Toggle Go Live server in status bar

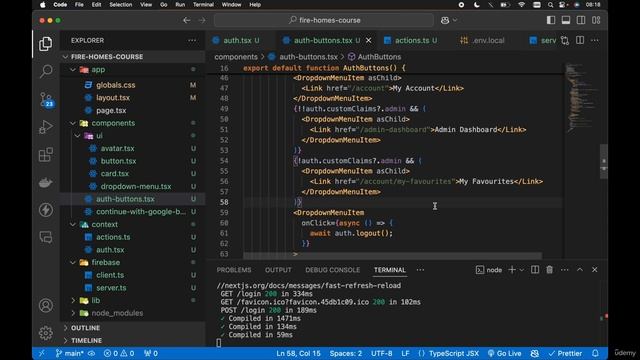click(504, 353)
